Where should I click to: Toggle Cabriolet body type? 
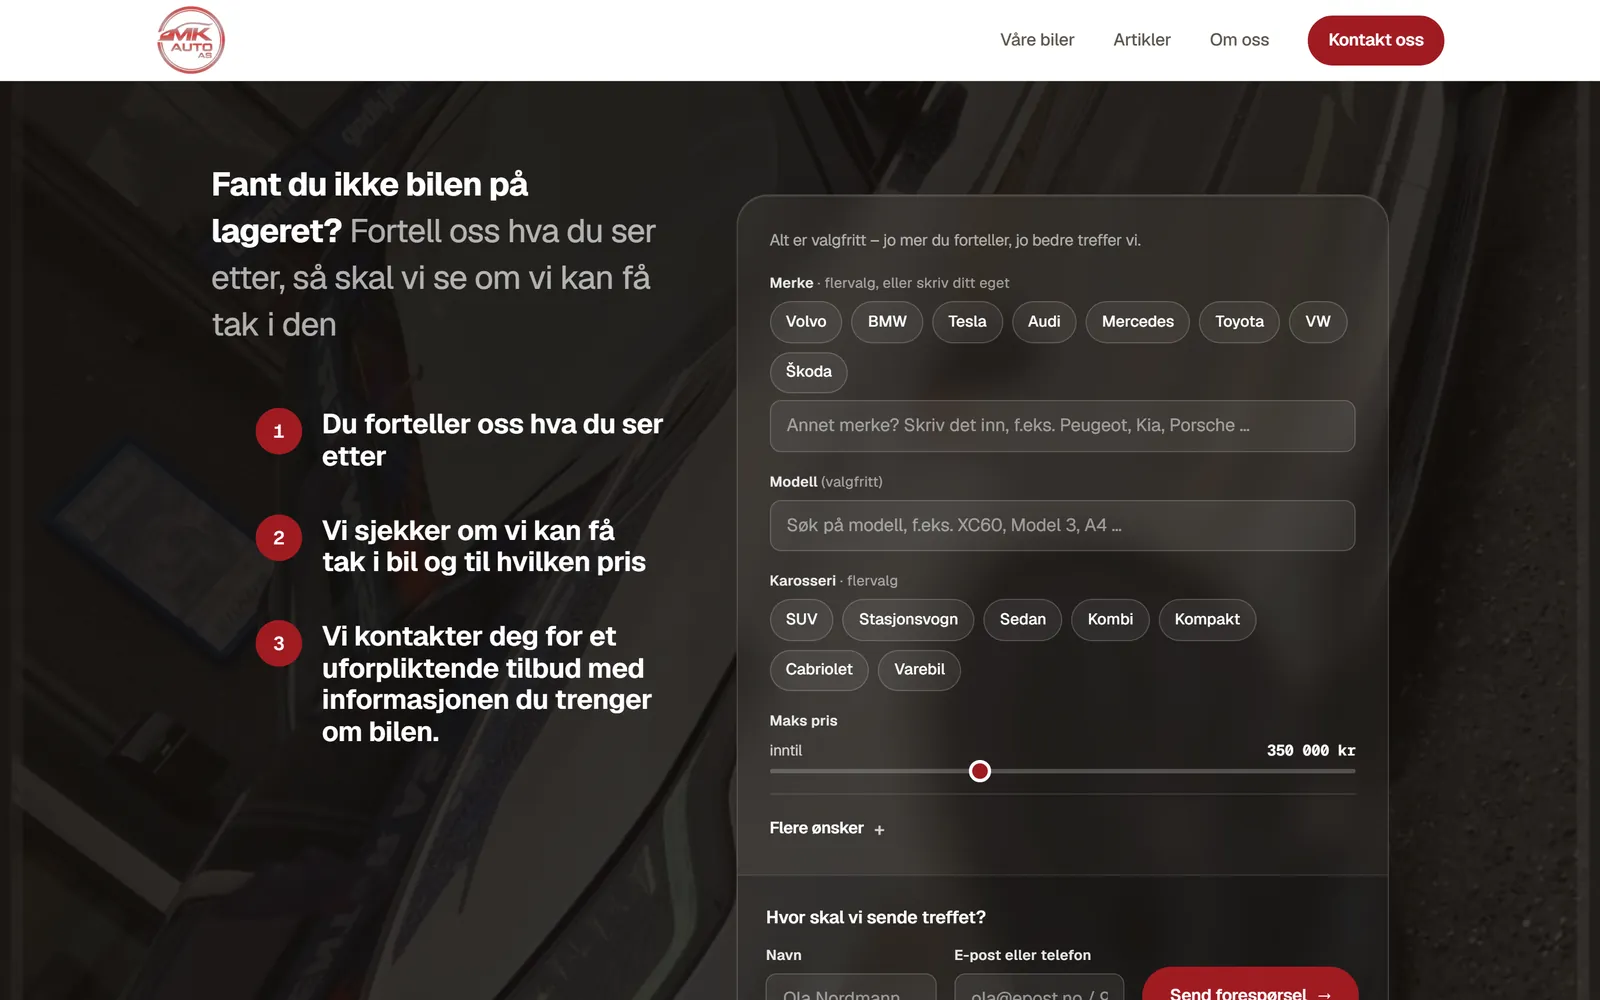(x=819, y=670)
